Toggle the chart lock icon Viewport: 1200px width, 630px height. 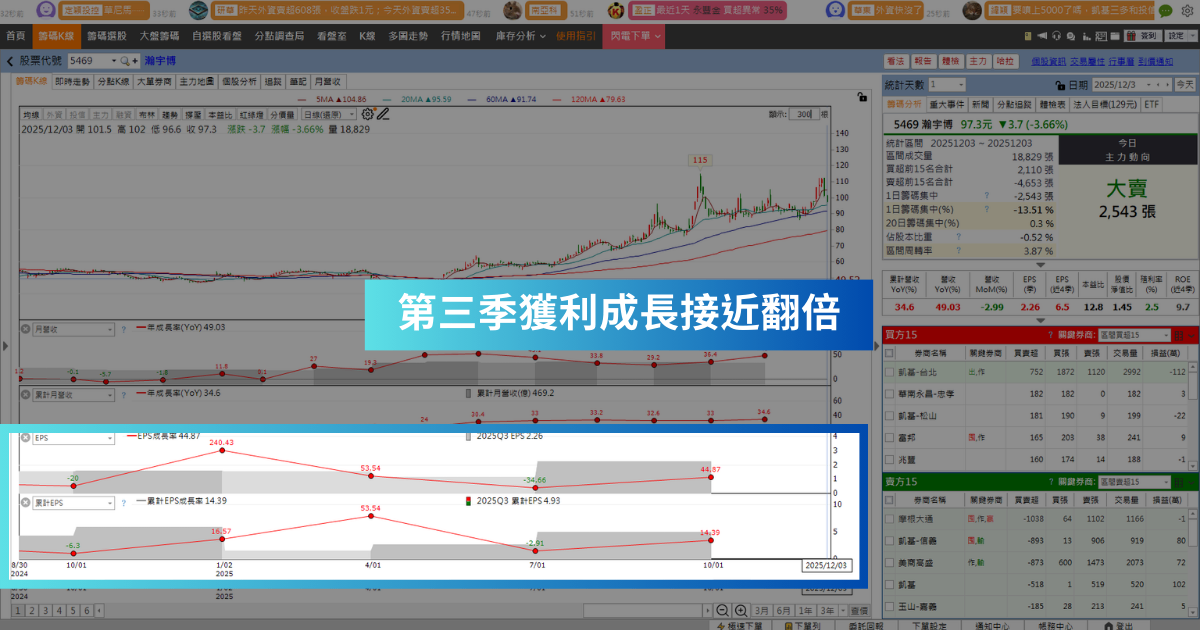coord(862,98)
